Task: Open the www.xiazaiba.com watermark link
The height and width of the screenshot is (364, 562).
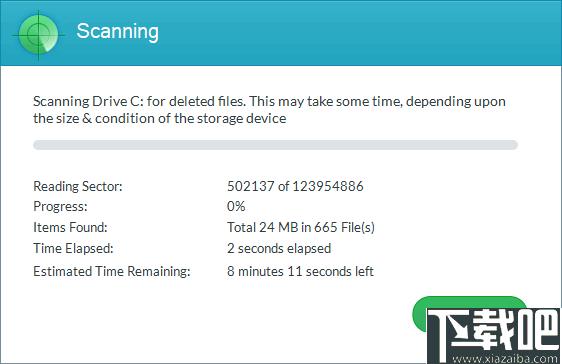Action: (505, 358)
